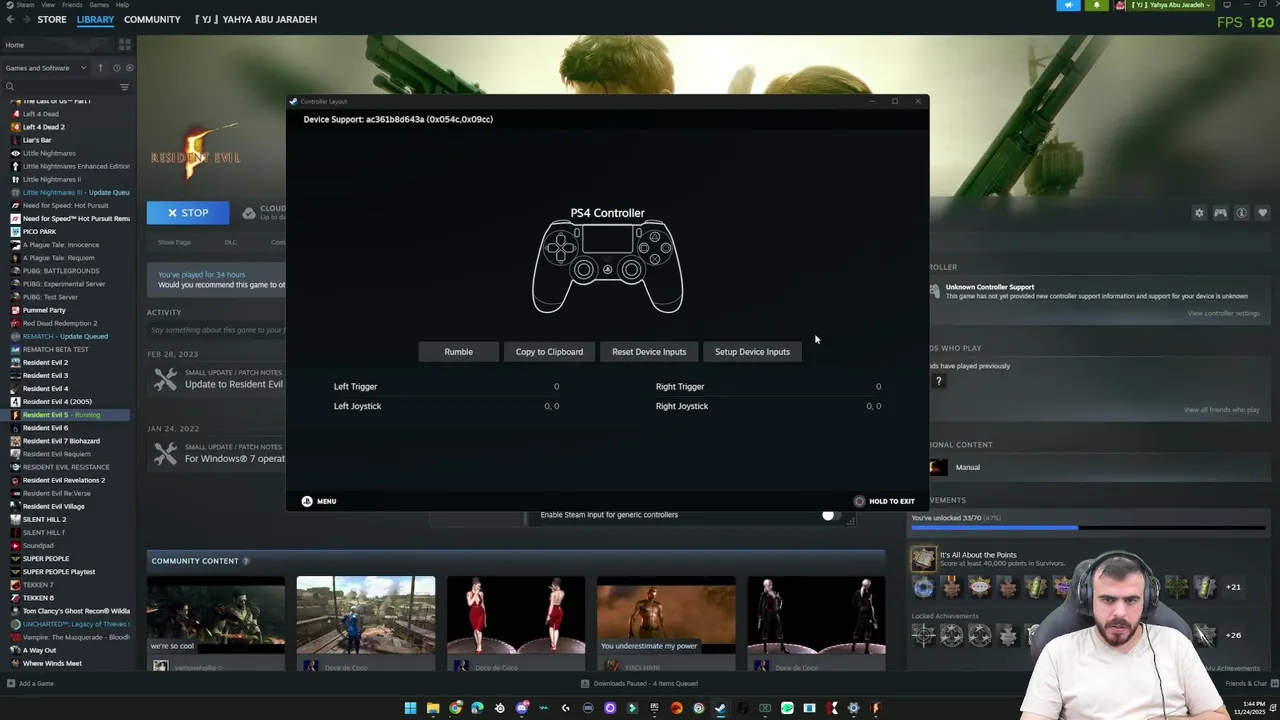Click the Rumble button
Screen dimensions: 1280x720
coord(458,352)
